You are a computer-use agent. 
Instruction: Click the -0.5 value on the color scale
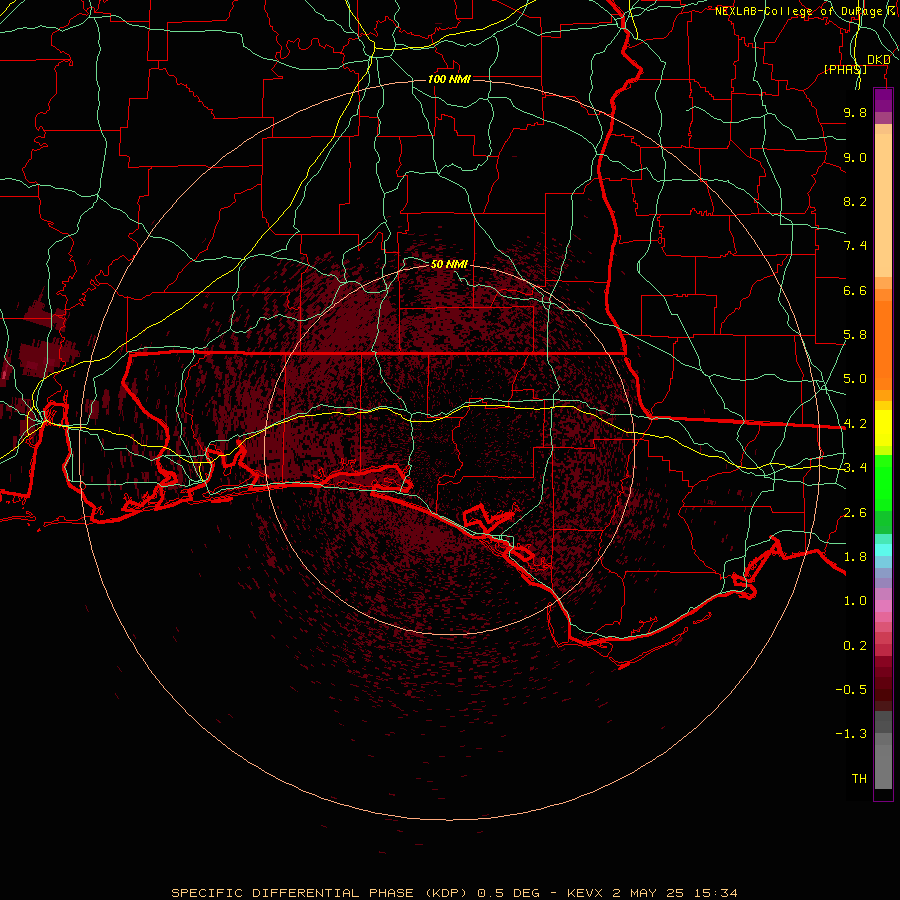click(851, 690)
